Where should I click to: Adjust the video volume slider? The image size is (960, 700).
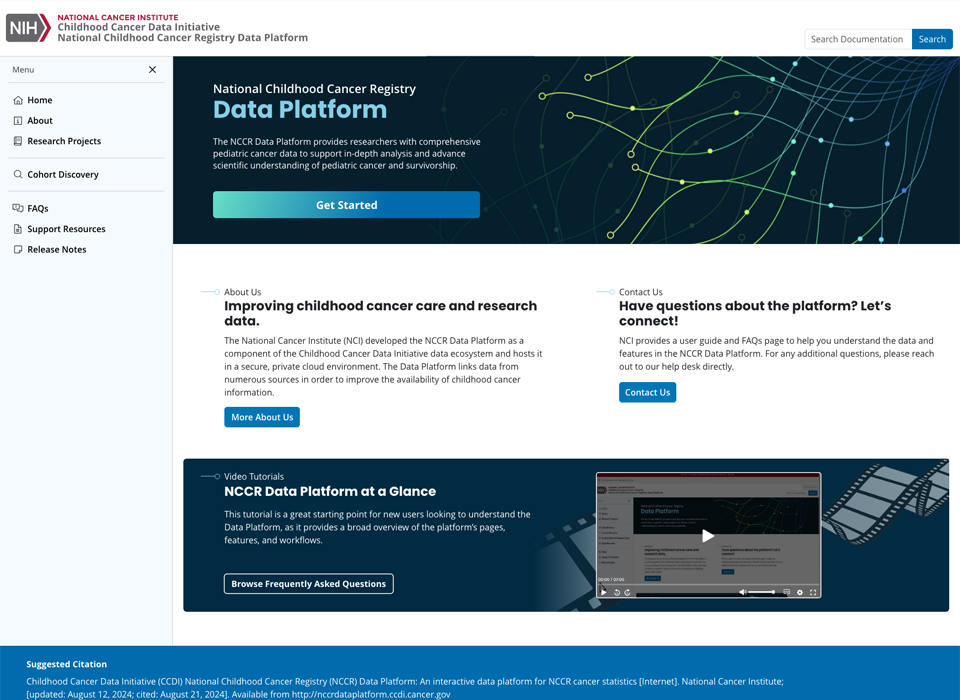pos(761,592)
